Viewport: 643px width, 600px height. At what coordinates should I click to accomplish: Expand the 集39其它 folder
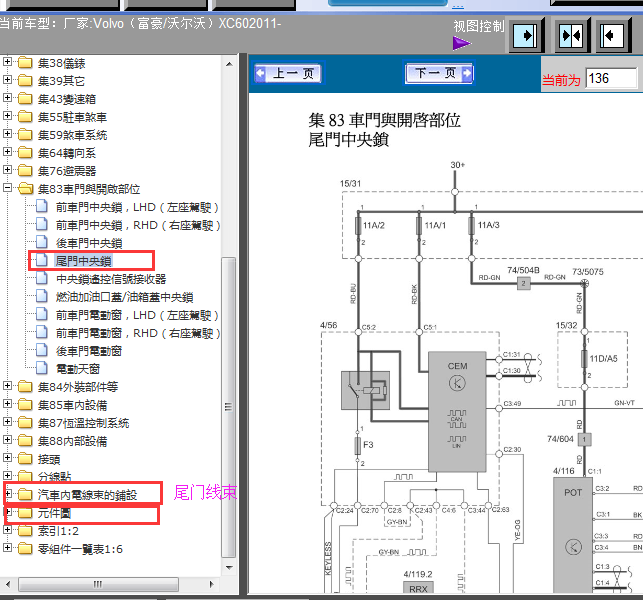coord(7,80)
